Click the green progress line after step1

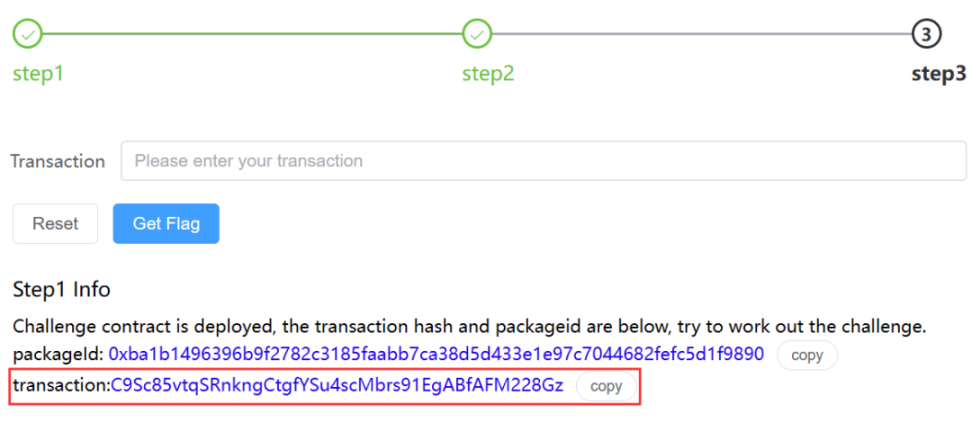point(250,34)
